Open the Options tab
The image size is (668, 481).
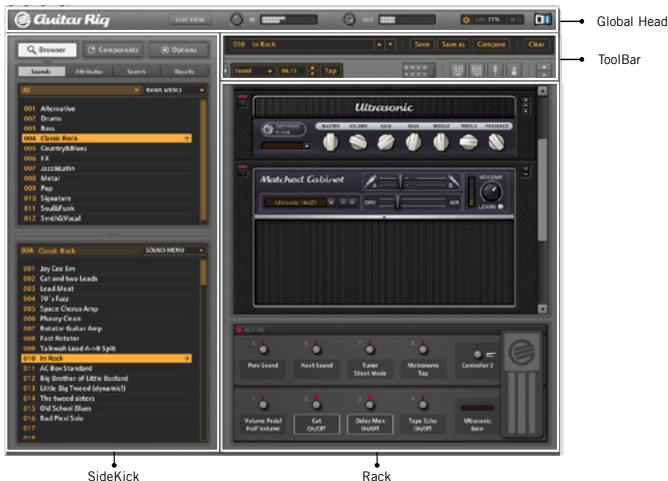179,50
